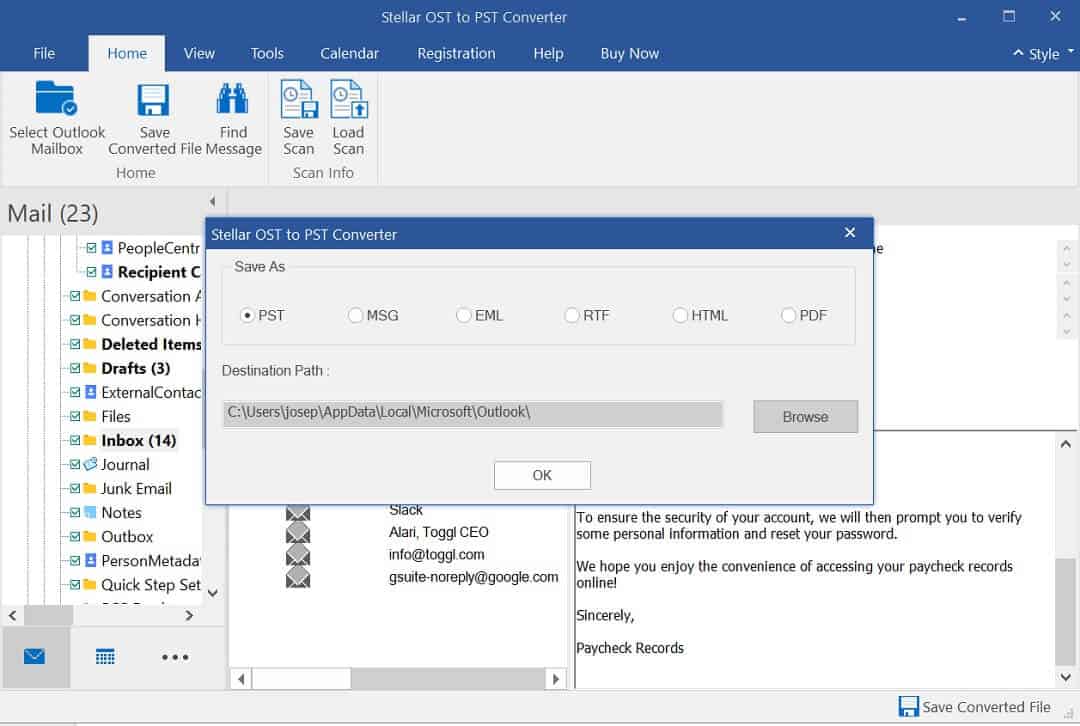This screenshot has width=1080, height=726.
Task: Click folder tree scroll left arrow
Action: (12, 616)
